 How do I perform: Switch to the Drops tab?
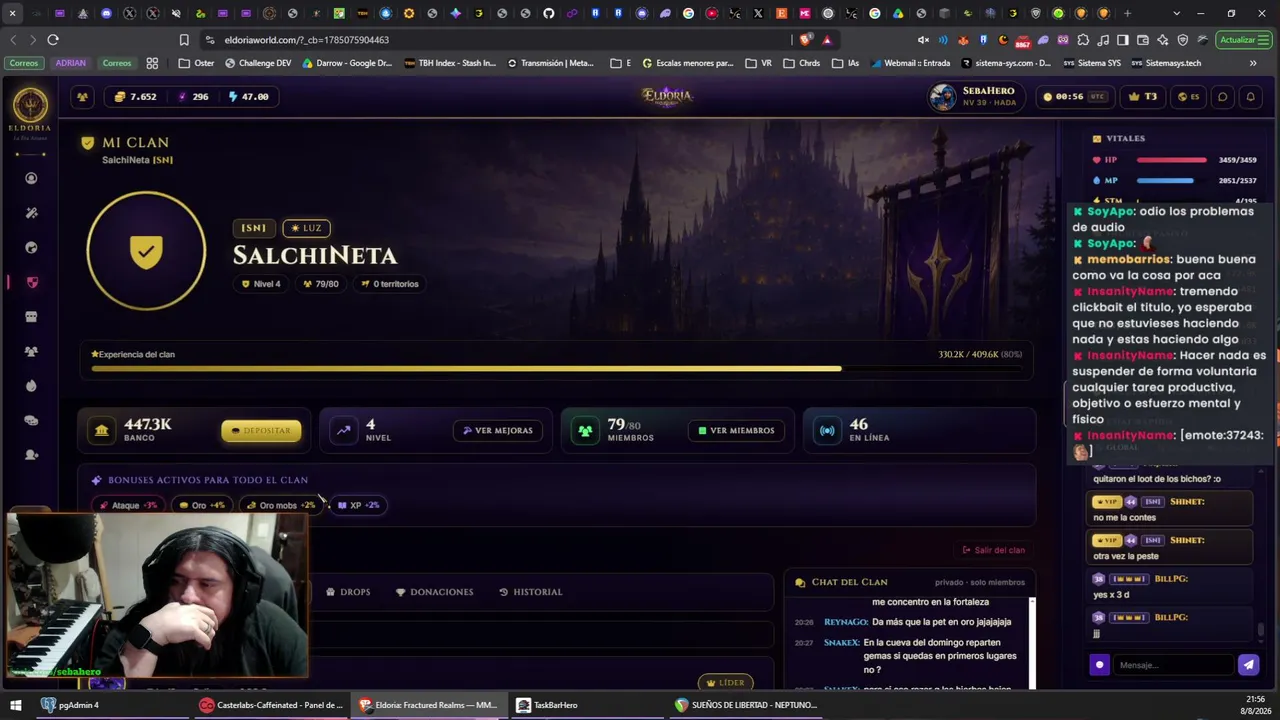(348, 592)
